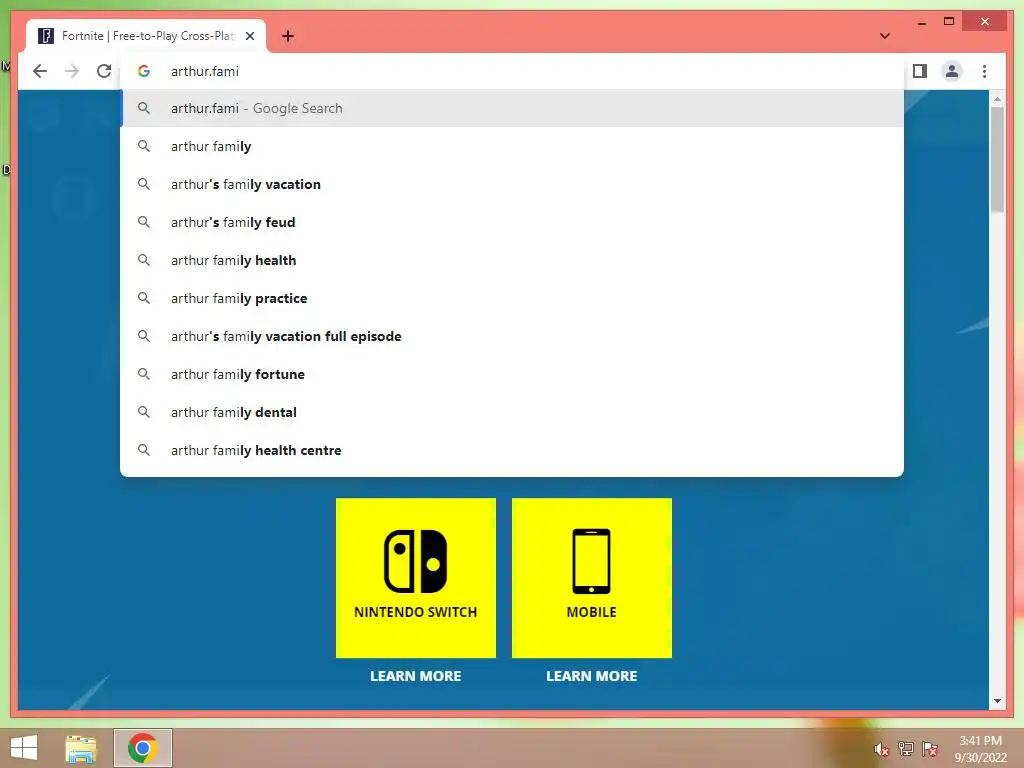Click the Mobile phone icon
Viewport: 1024px width, 768px height.
point(591,561)
